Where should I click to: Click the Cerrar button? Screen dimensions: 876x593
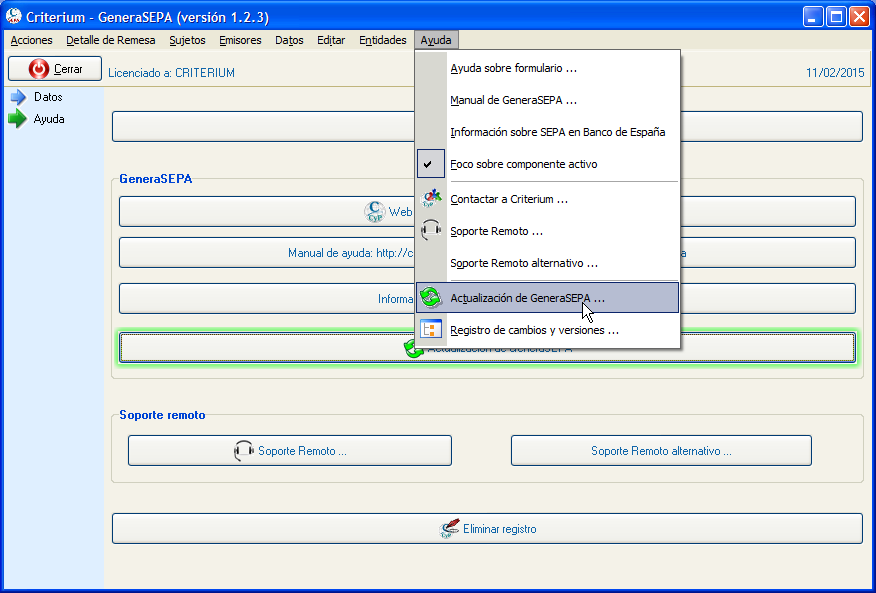click(55, 69)
